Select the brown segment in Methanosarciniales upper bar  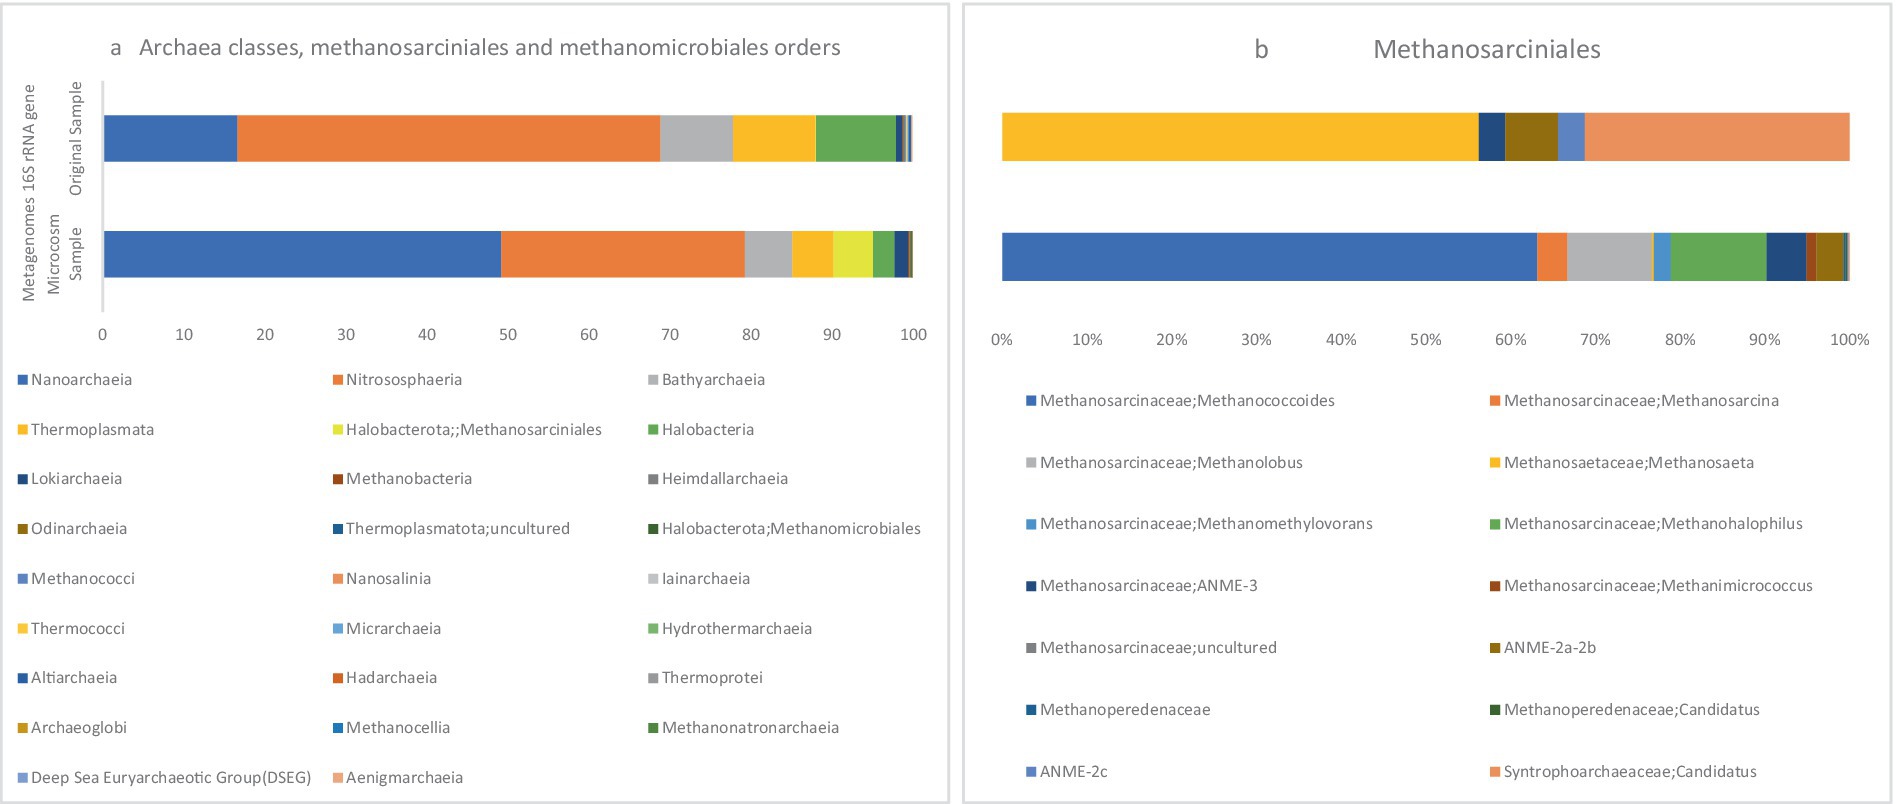1531,137
